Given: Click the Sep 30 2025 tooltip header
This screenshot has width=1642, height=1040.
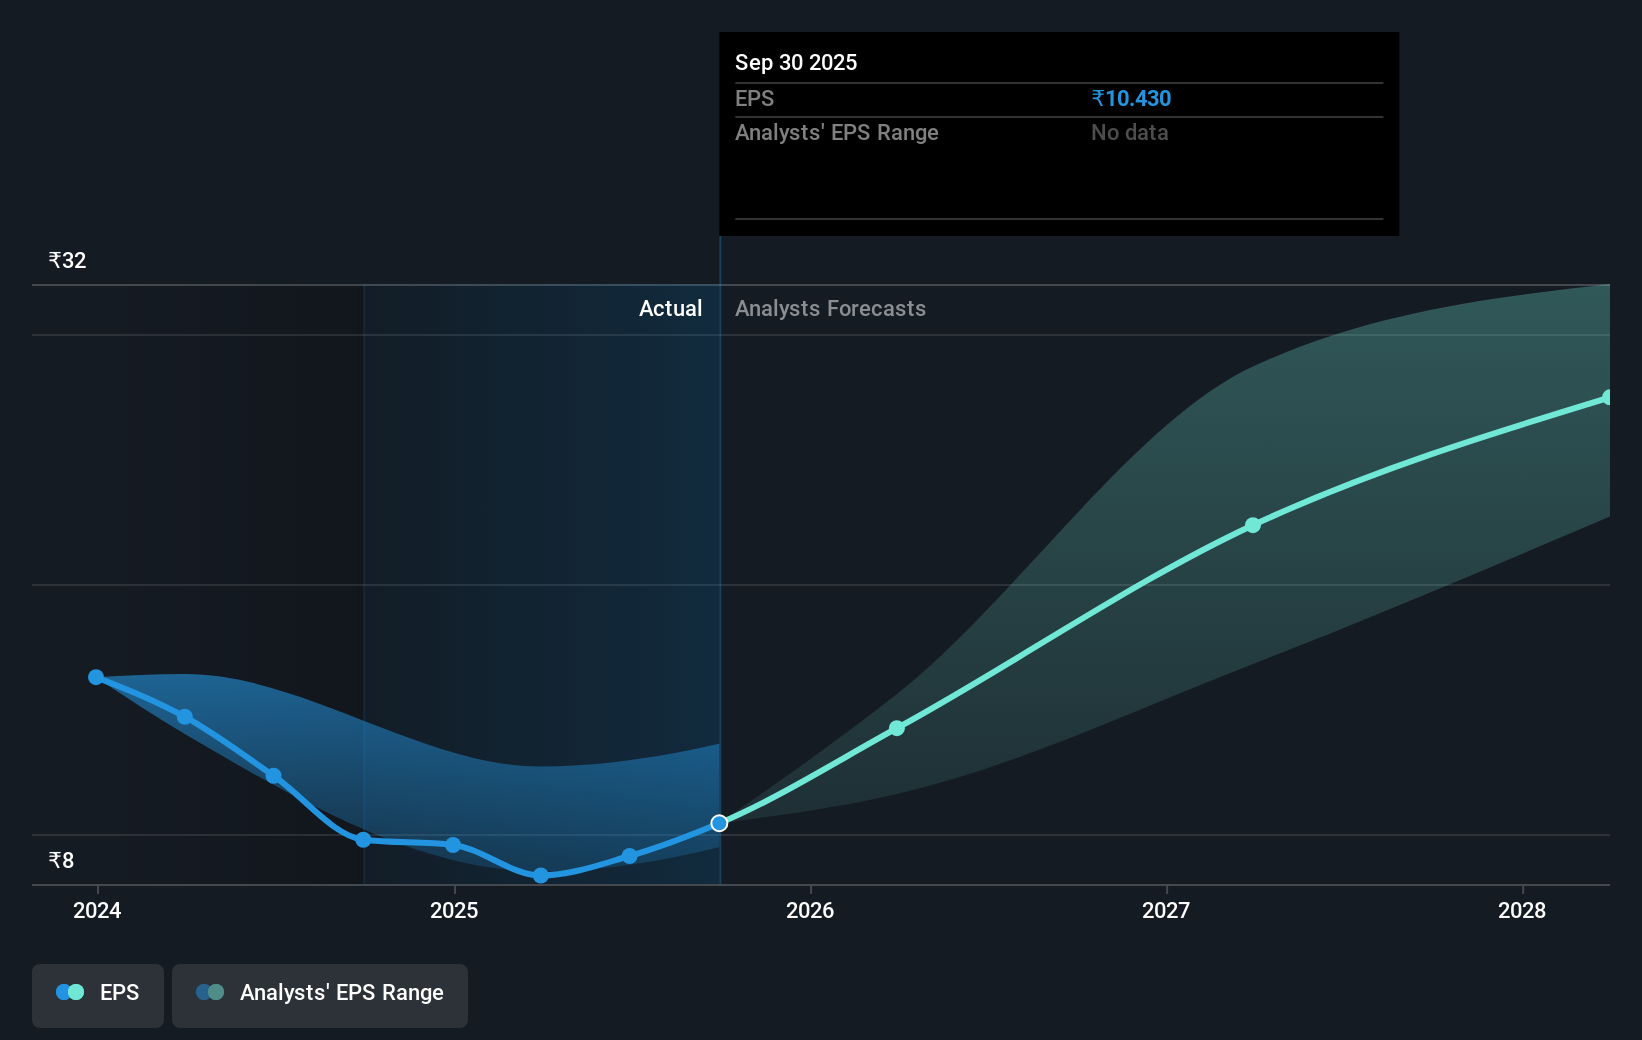Looking at the screenshot, I should tap(795, 62).
